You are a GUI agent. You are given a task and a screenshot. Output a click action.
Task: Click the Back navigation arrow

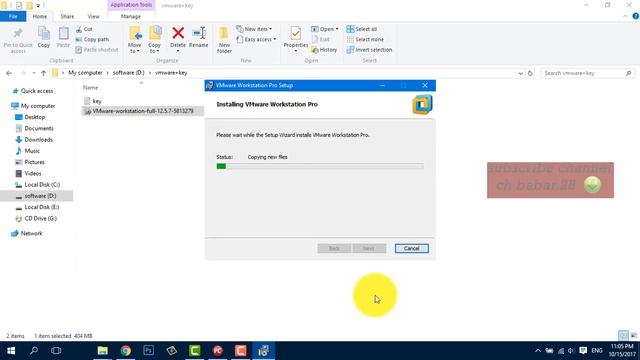click(x=9, y=73)
